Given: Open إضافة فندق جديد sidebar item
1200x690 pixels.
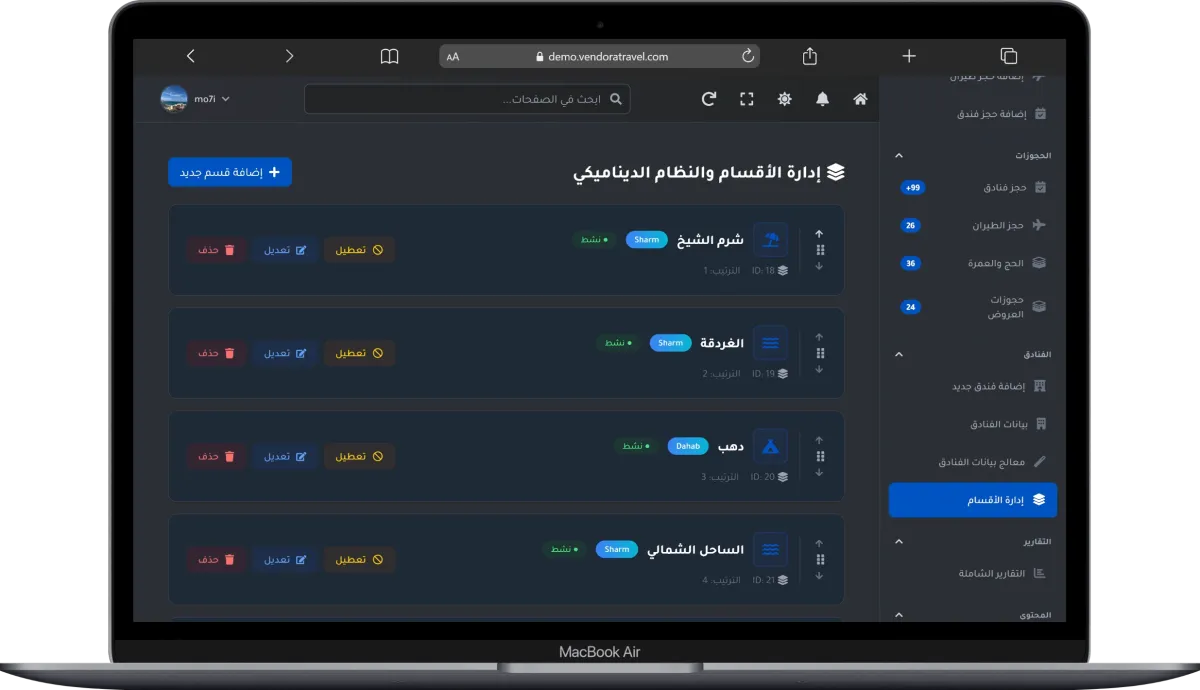Looking at the screenshot, I should 972,386.
